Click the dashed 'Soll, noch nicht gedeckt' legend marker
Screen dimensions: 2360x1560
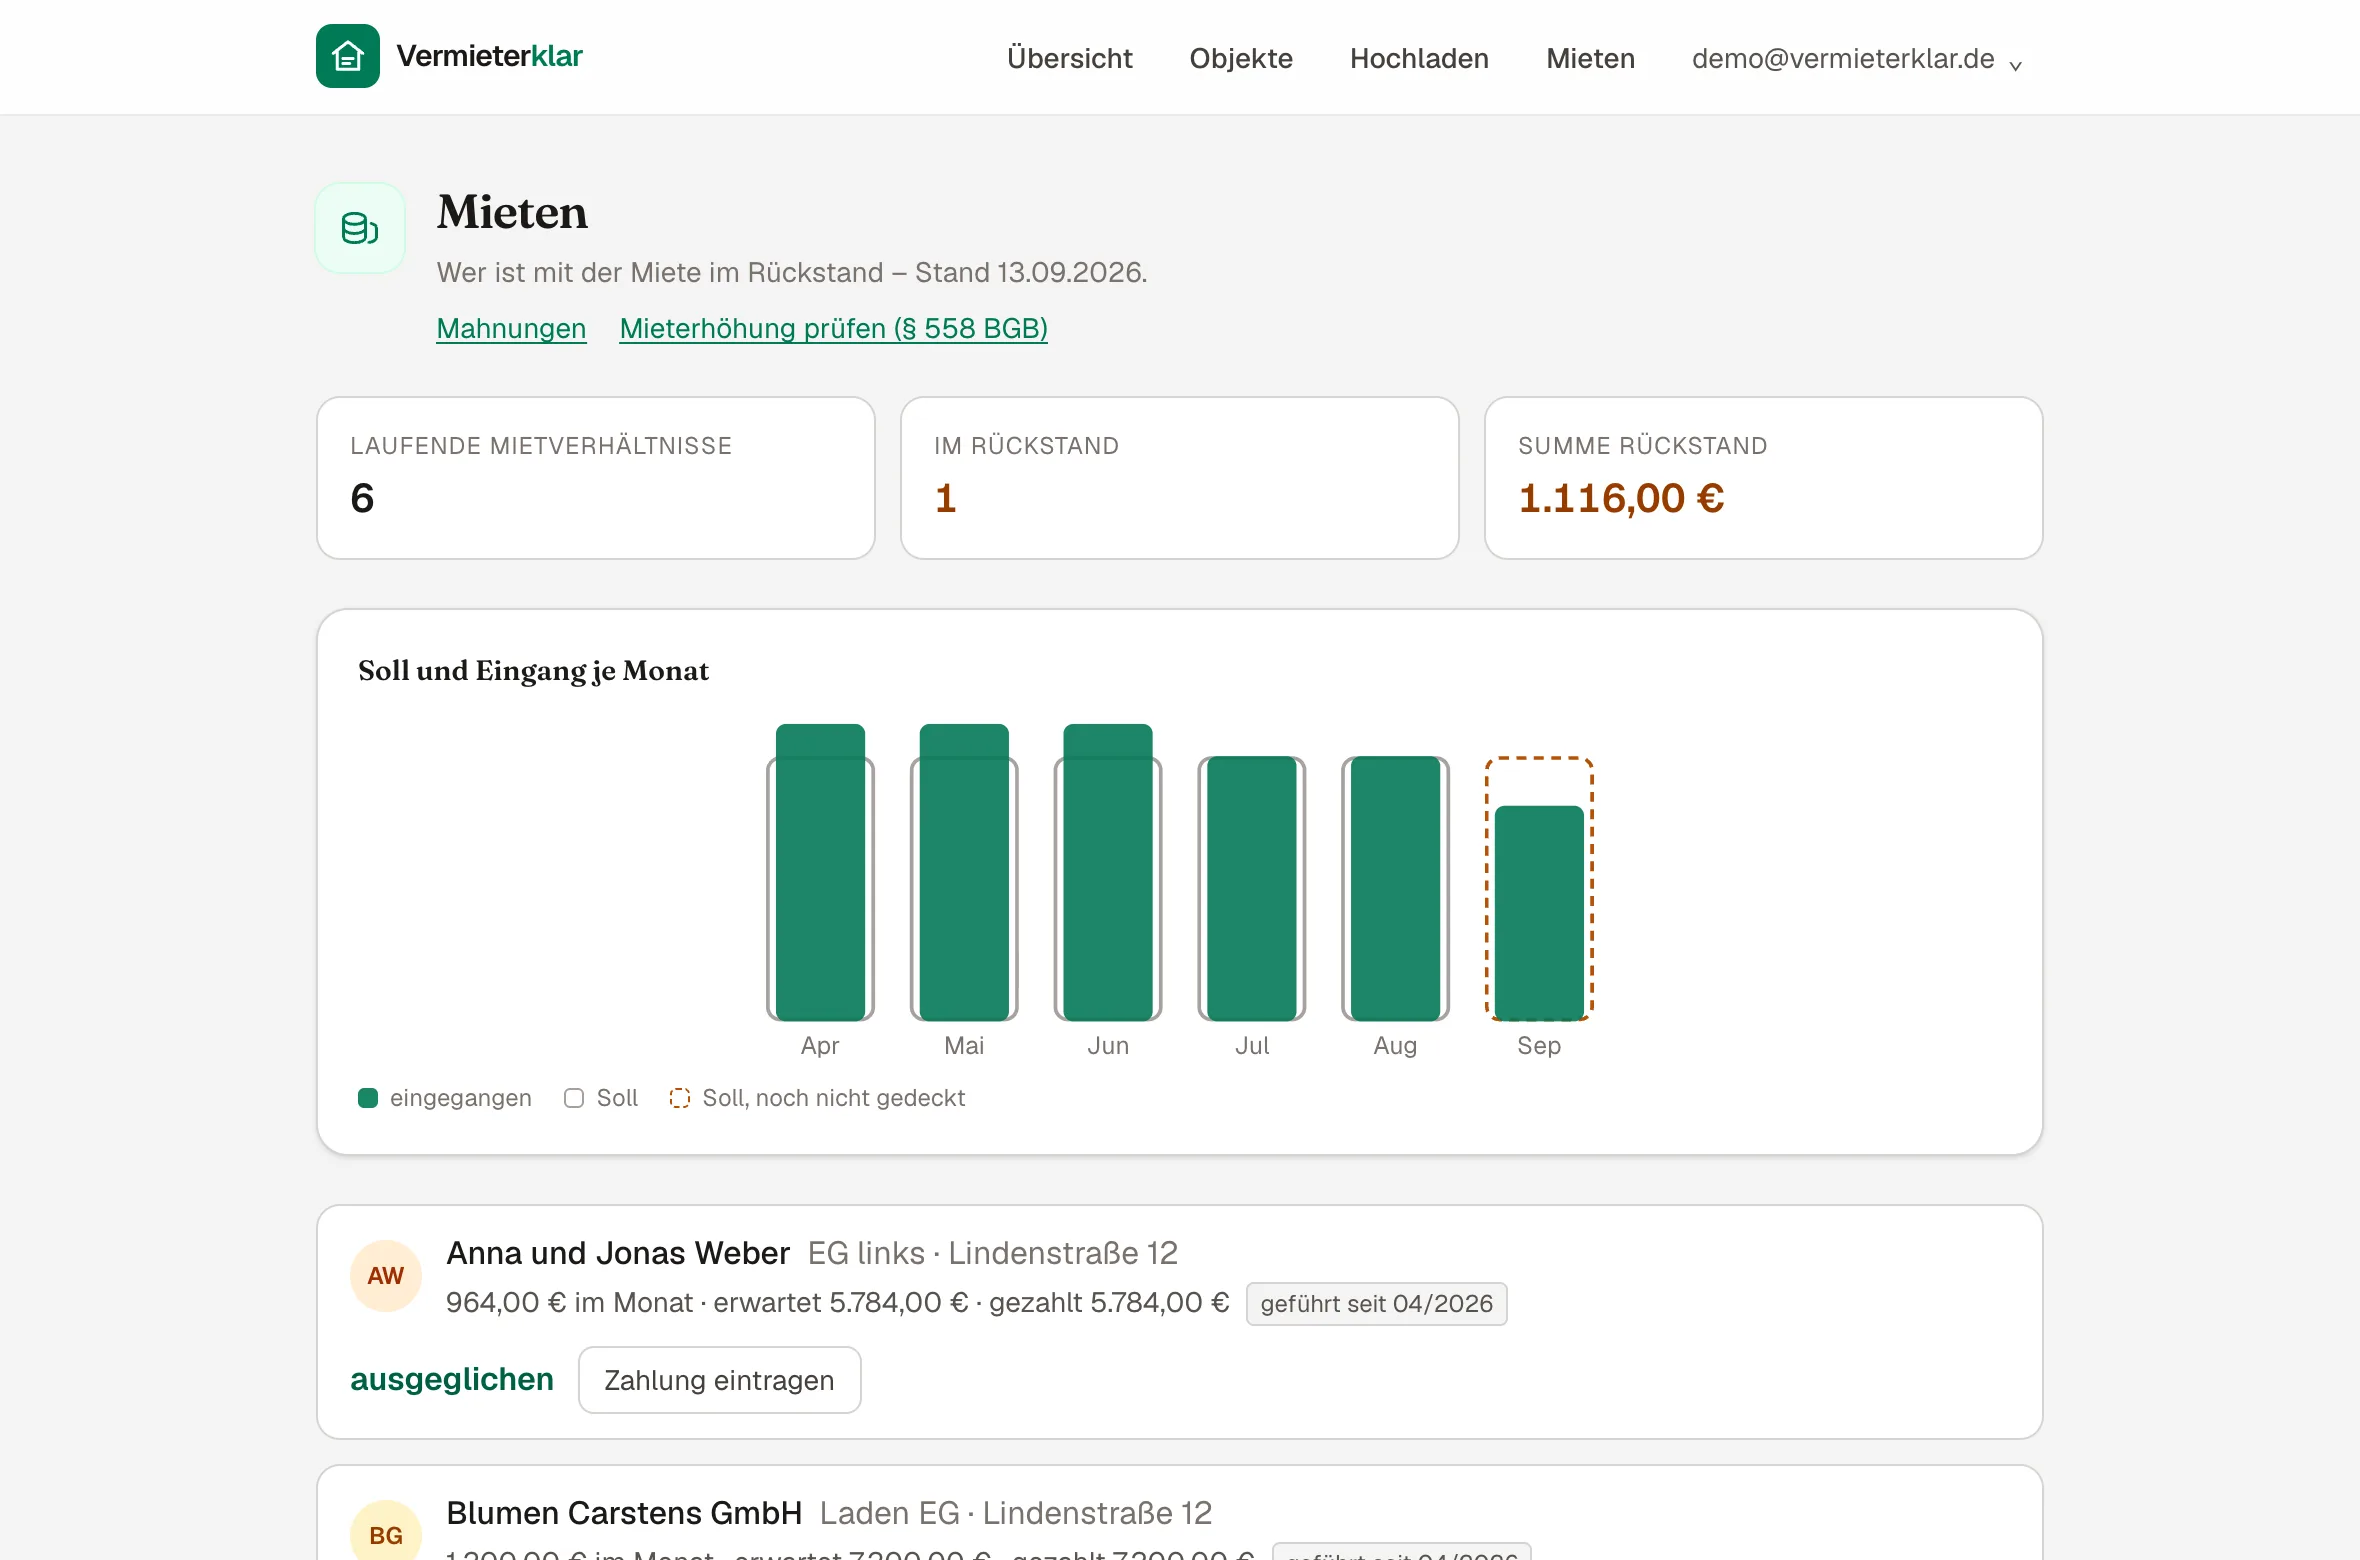pyautogui.click(x=679, y=1098)
